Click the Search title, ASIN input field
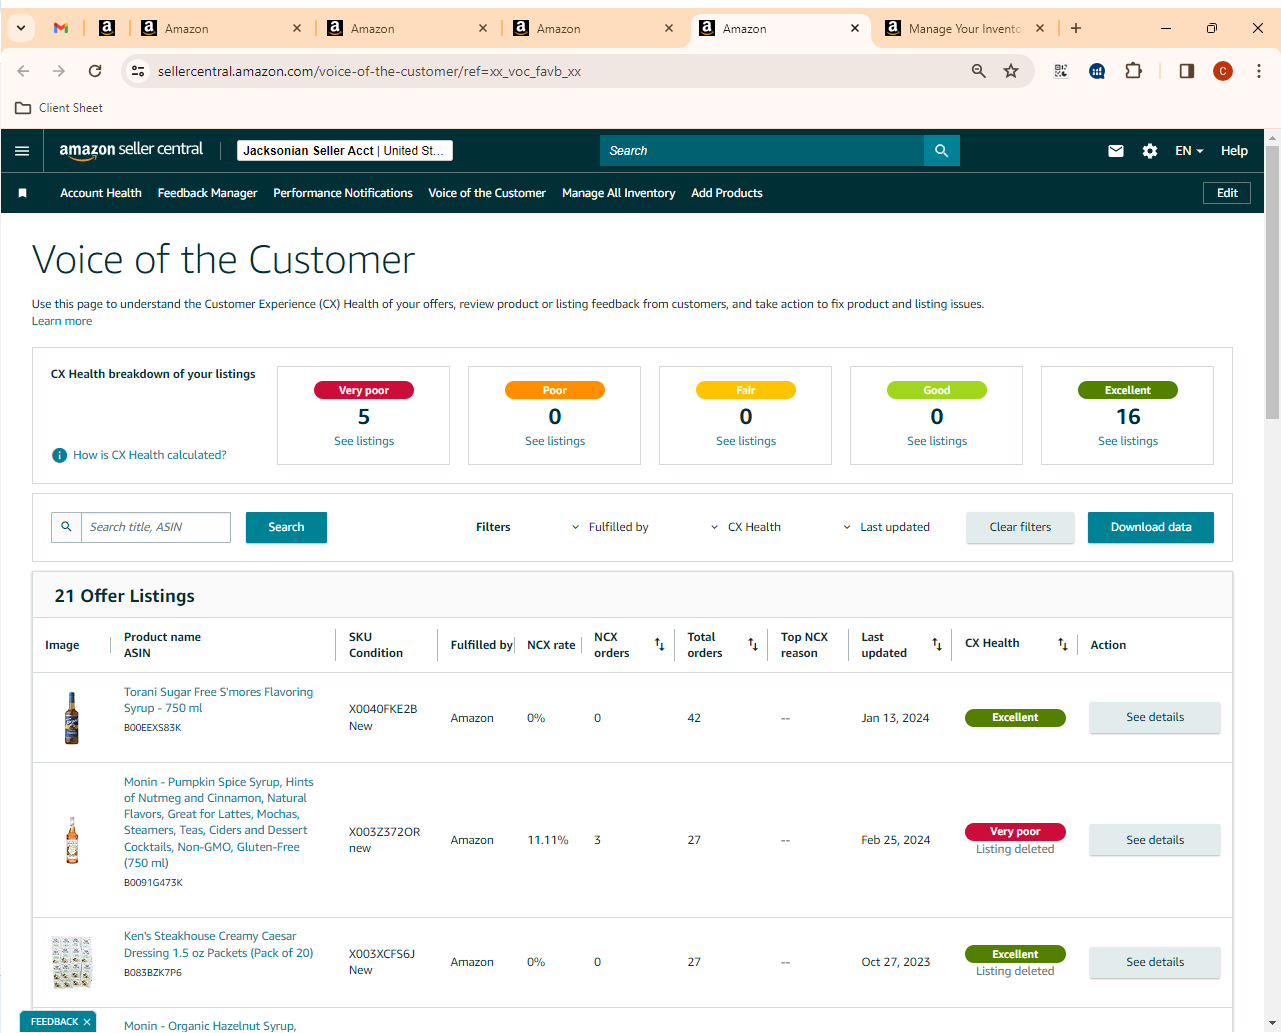This screenshot has height=1033, width=1281. 154,527
